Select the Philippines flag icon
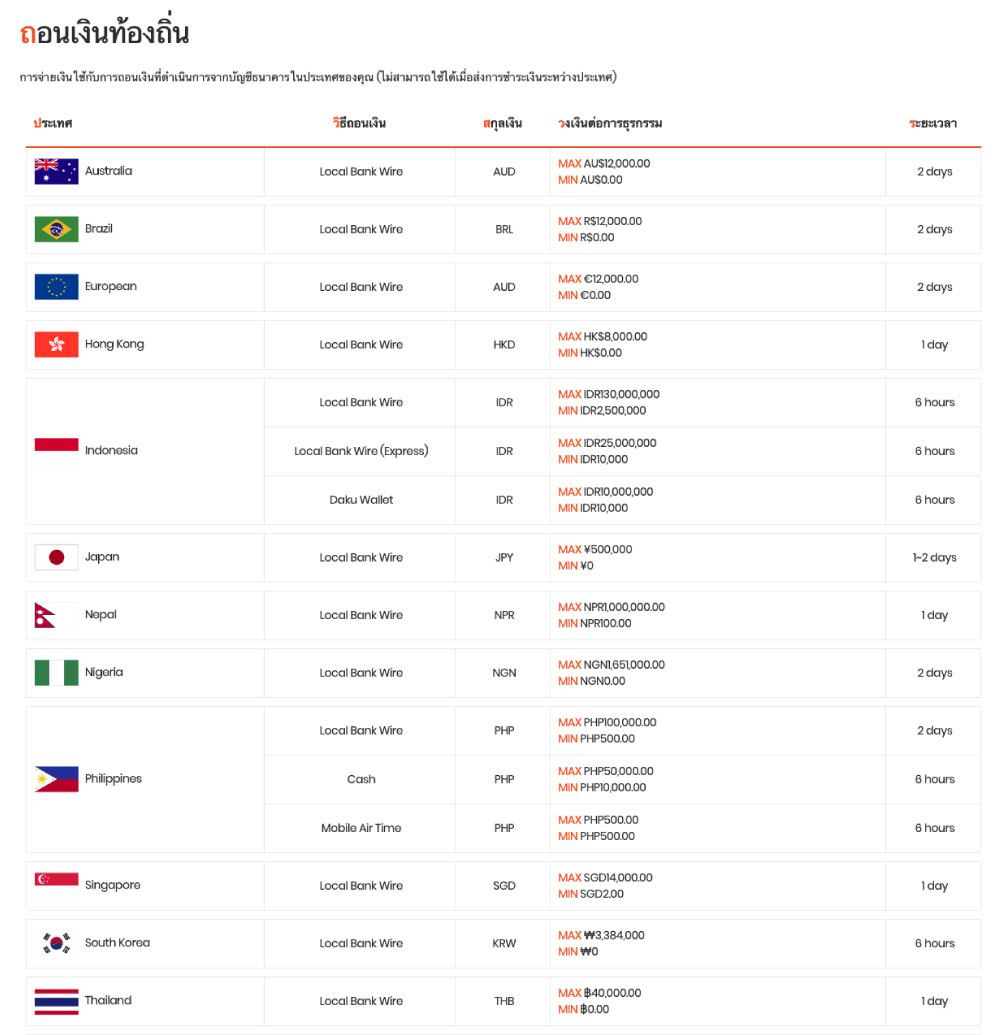 (56, 779)
